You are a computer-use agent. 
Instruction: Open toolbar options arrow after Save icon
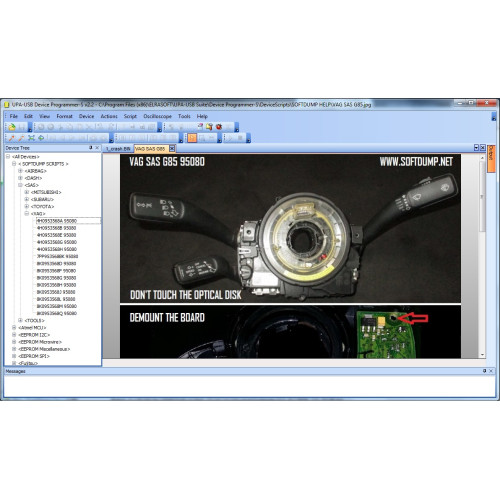(x=30, y=127)
